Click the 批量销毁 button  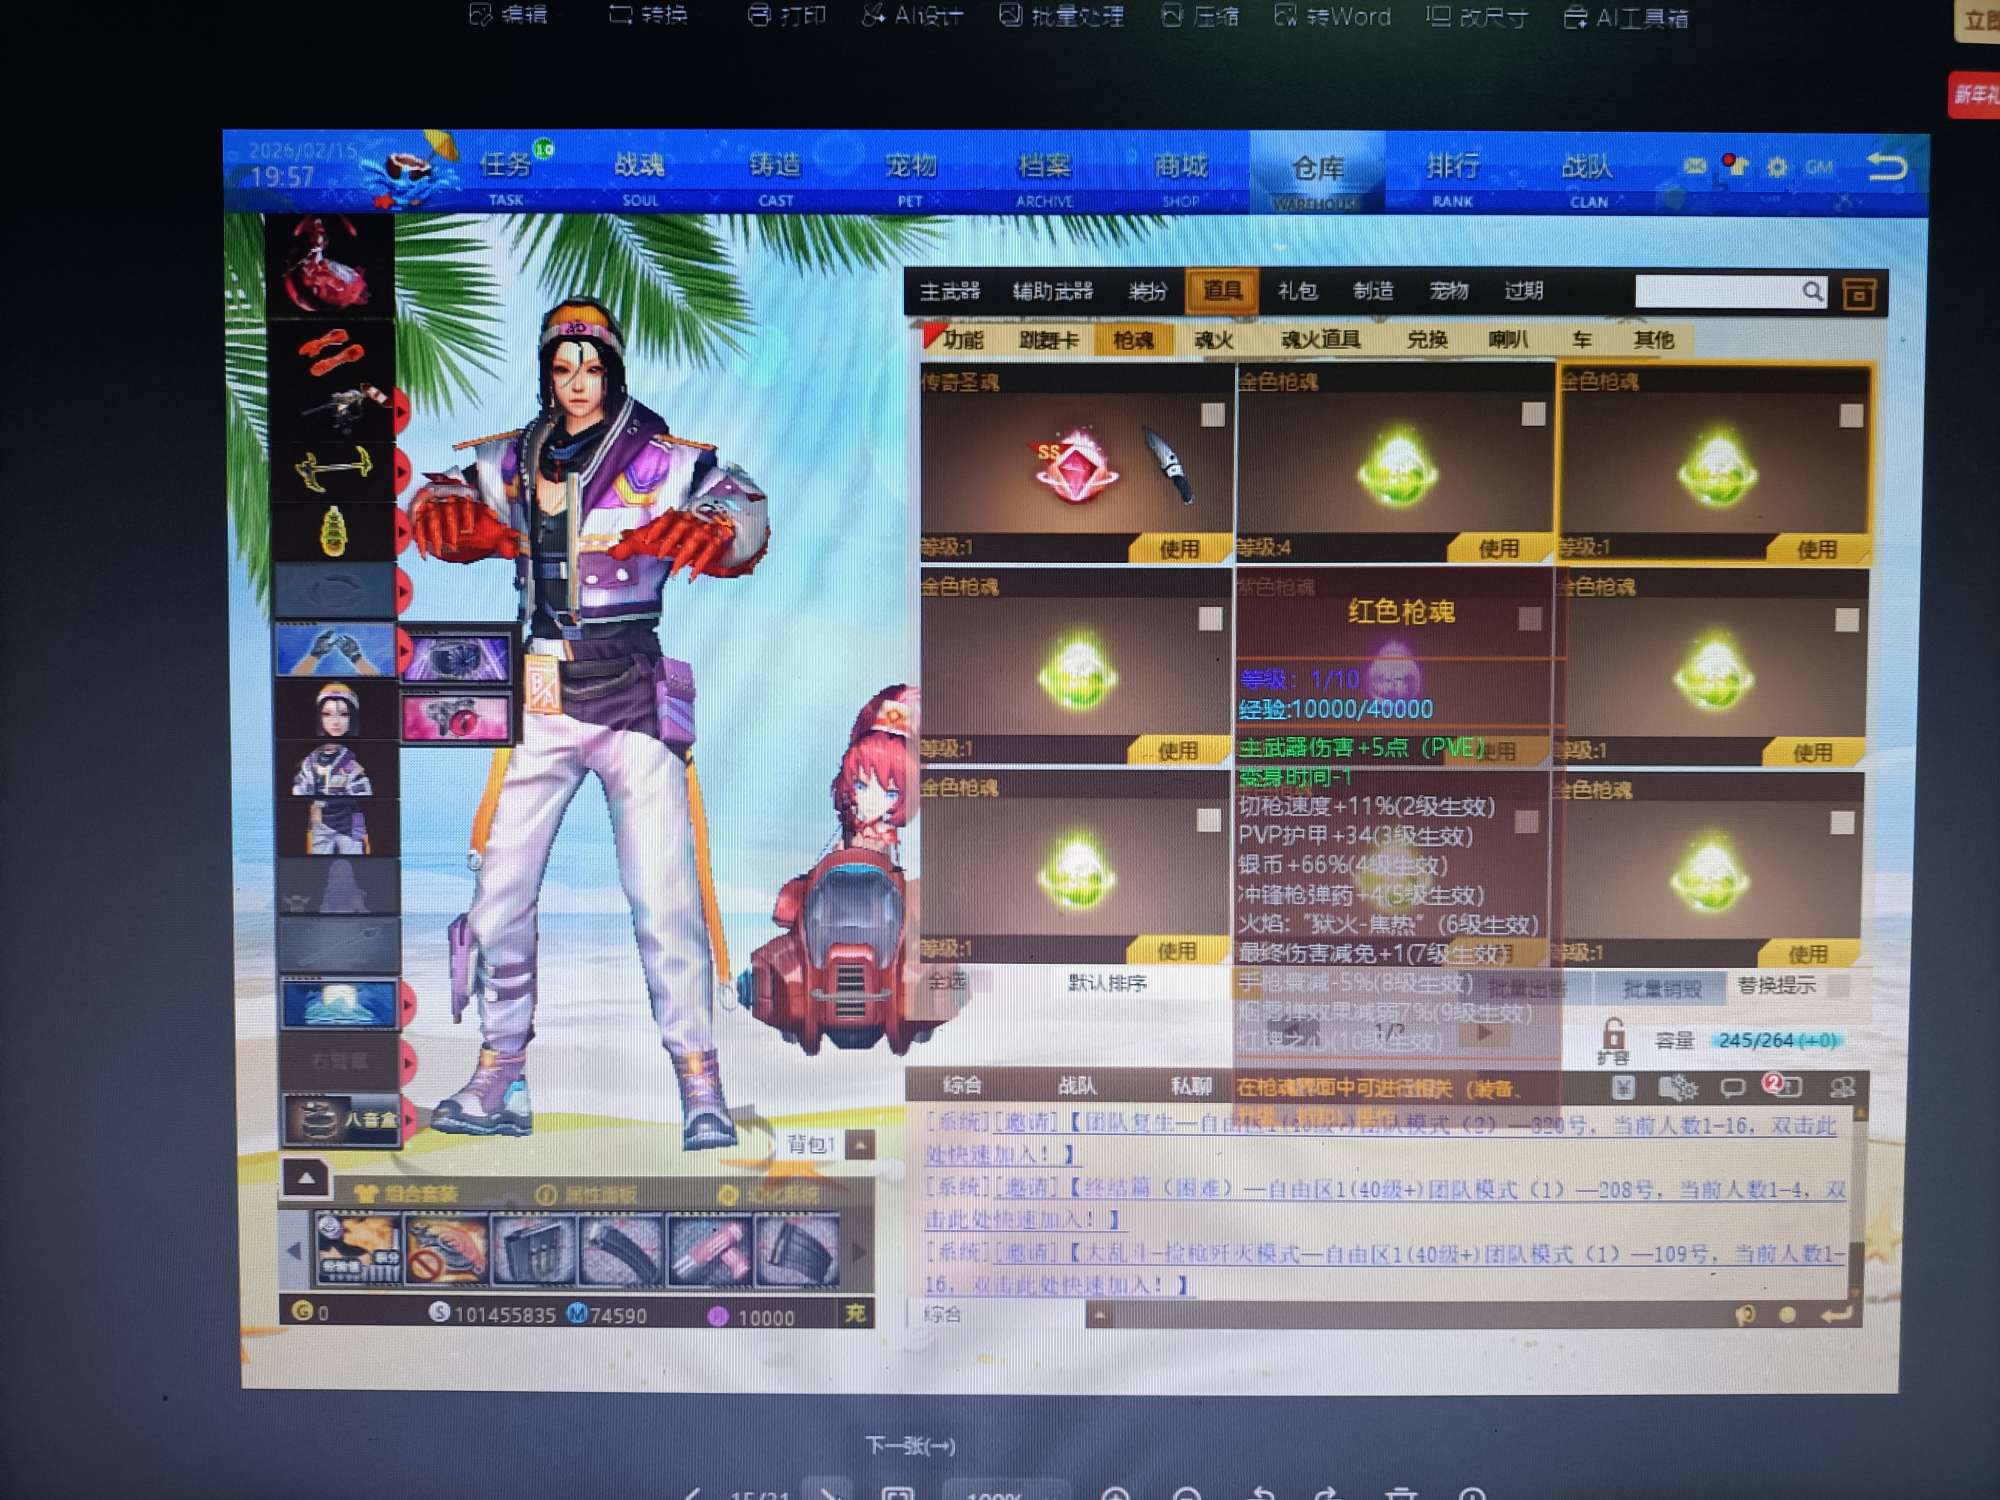pos(1662,989)
